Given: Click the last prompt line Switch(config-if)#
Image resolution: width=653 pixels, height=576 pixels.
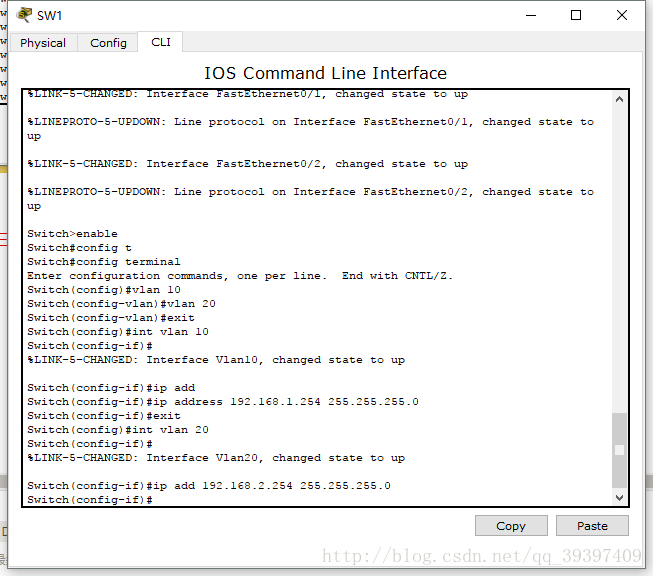Looking at the screenshot, I should pos(90,499).
